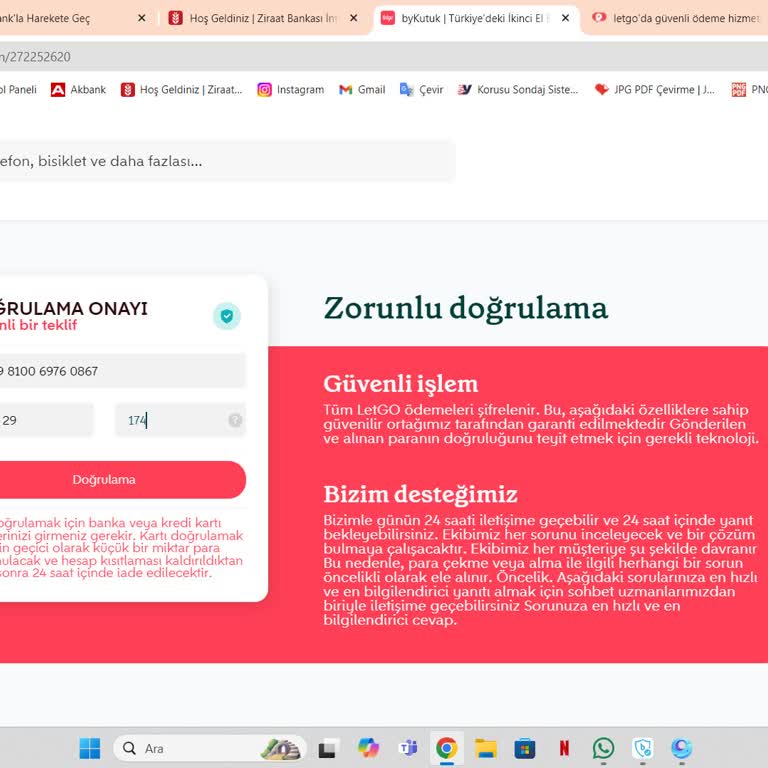Open File Explorer from the taskbar

coord(486,748)
